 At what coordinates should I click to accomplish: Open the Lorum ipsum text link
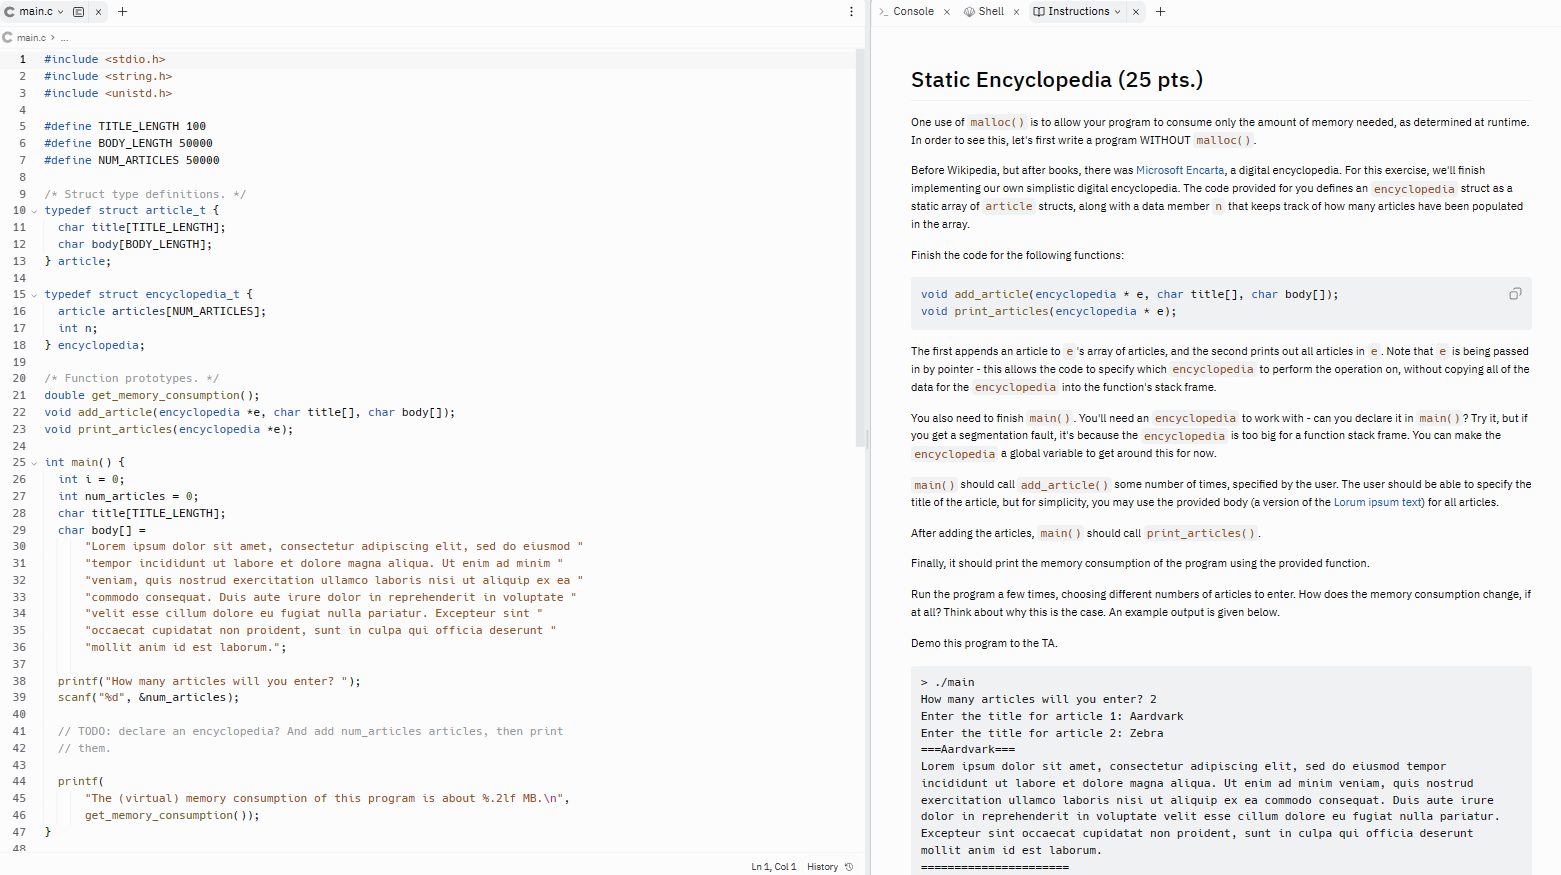pyautogui.click(x=1378, y=502)
